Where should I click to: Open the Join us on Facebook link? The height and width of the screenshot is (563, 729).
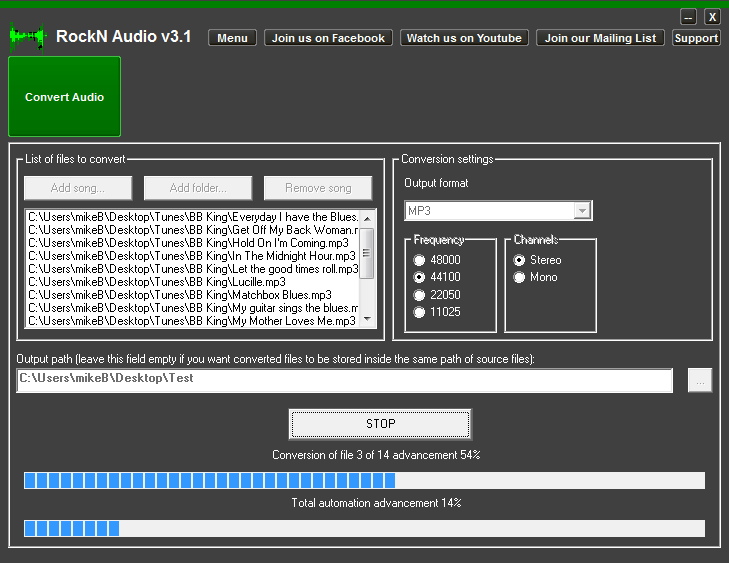coord(328,38)
